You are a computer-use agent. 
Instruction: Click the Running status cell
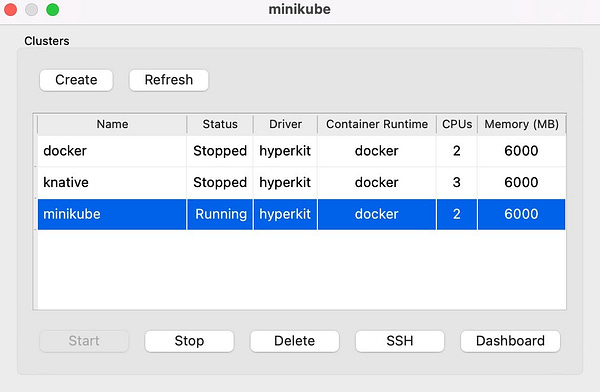220,214
